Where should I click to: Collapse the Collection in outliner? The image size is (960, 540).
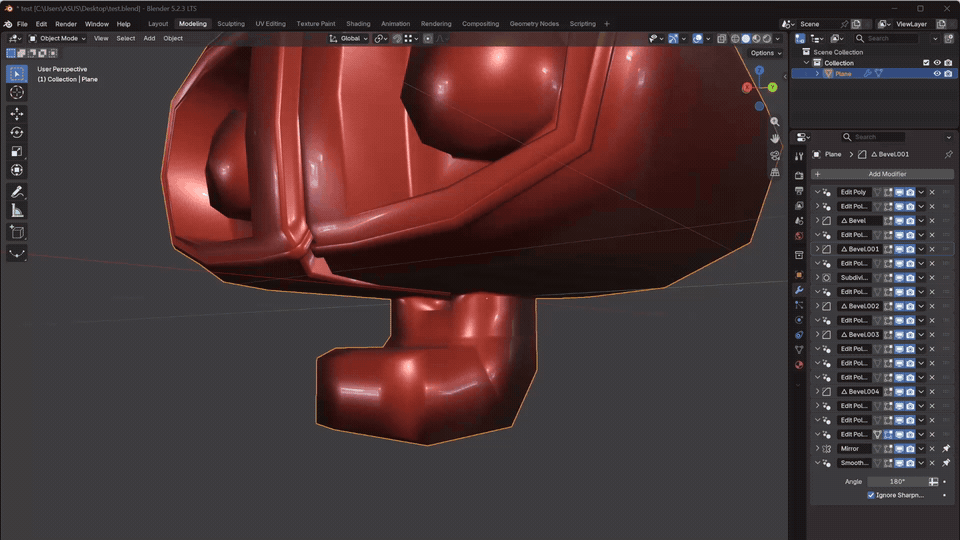807,63
